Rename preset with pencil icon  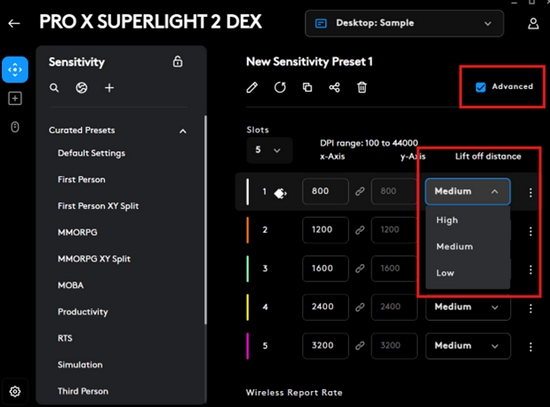pyautogui.click(x=252, y=87)
